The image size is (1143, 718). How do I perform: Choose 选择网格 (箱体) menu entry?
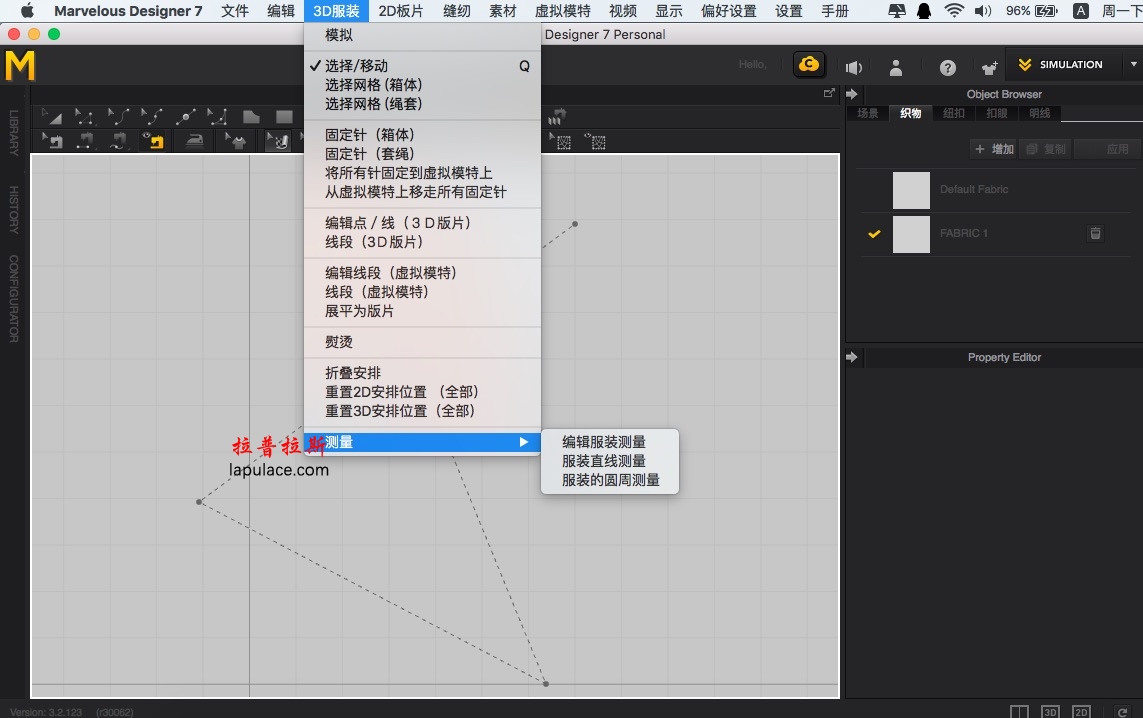point(423,85)
